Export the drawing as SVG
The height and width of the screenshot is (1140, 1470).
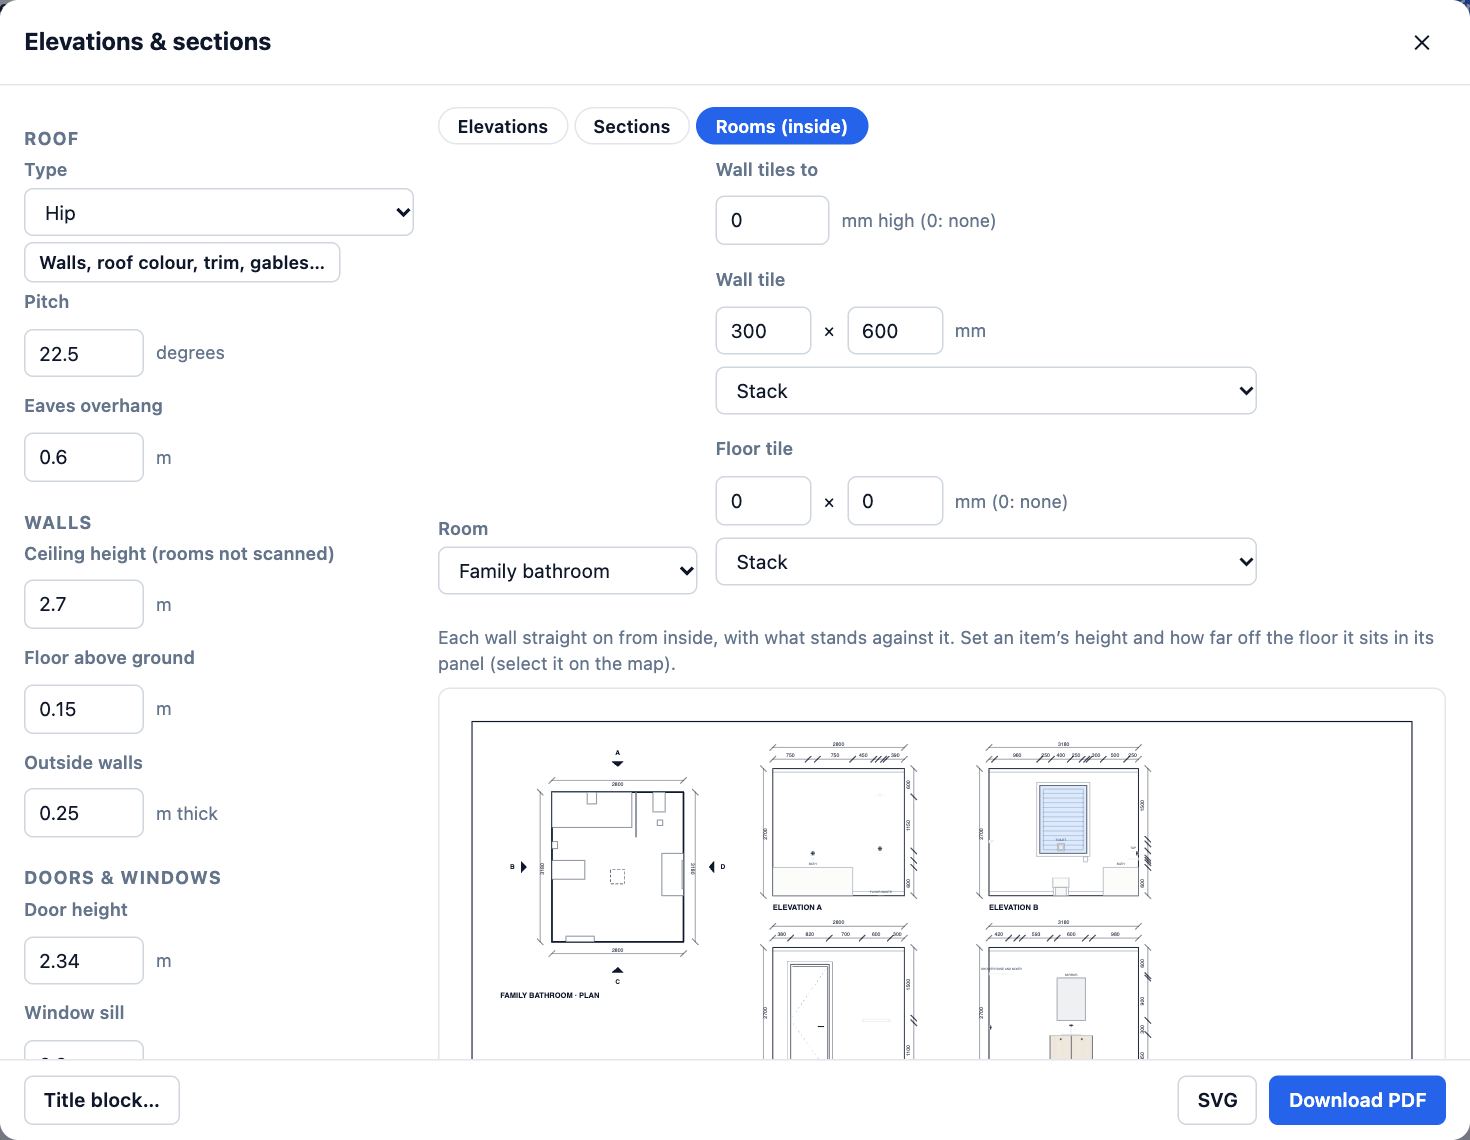coord(1217,1100)
